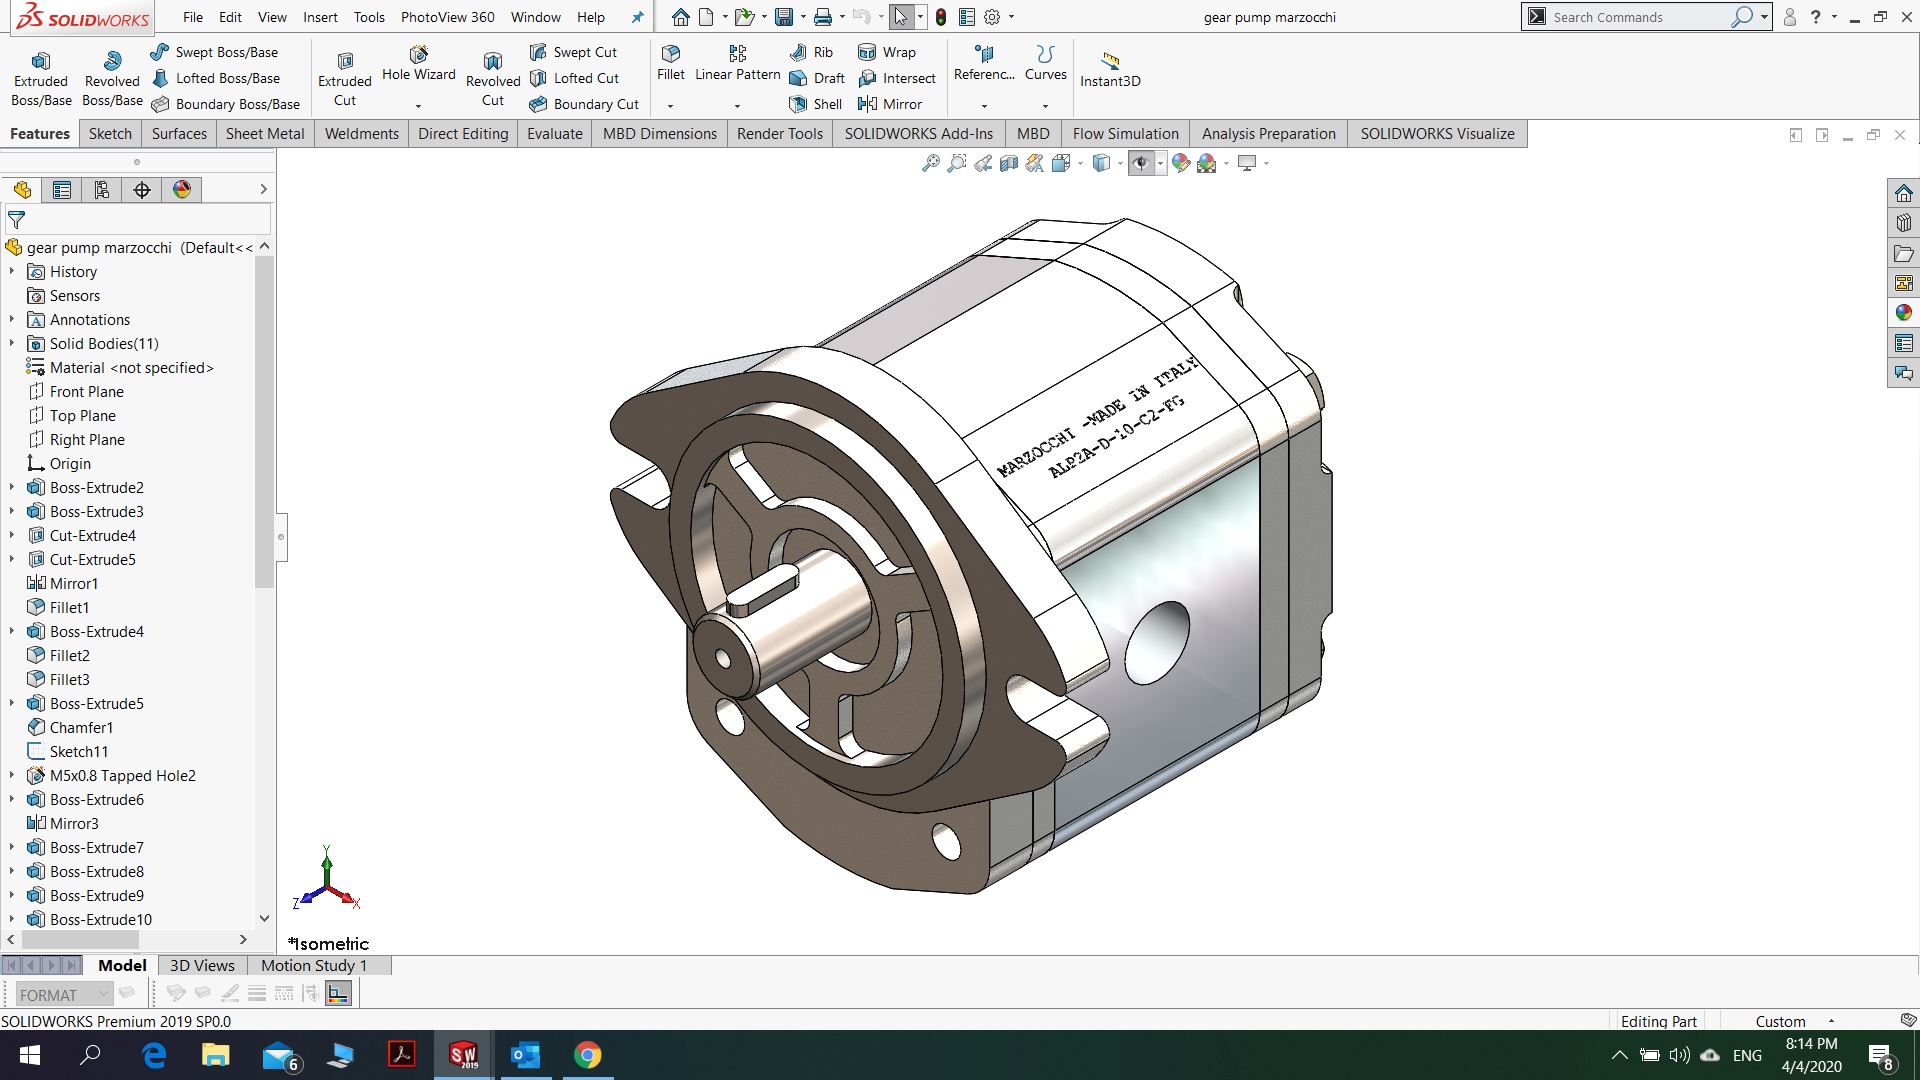Switch to the Sketch tab
Viewport: 1920px width, 1080px height.
(108, 133)
